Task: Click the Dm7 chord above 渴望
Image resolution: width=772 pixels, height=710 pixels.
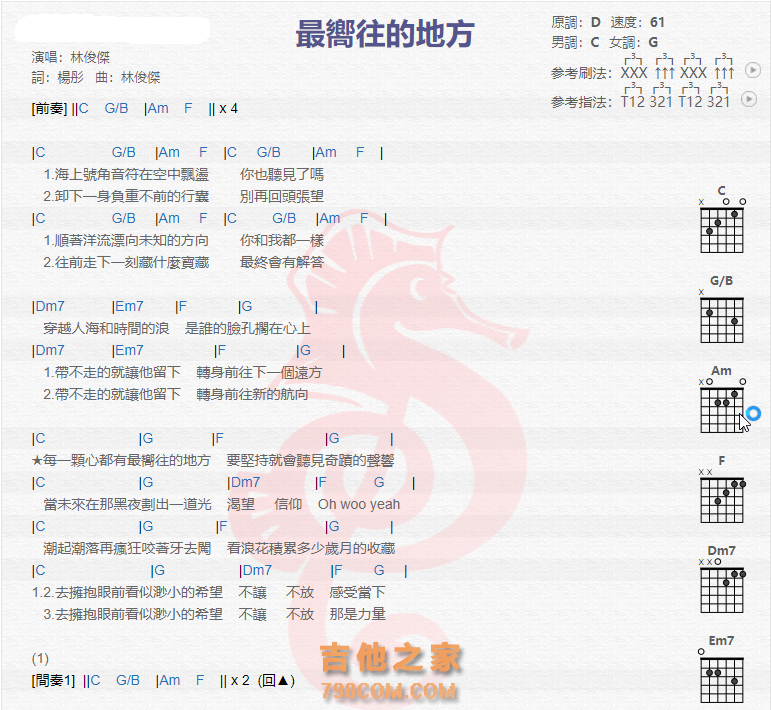Action: point(245,483)
